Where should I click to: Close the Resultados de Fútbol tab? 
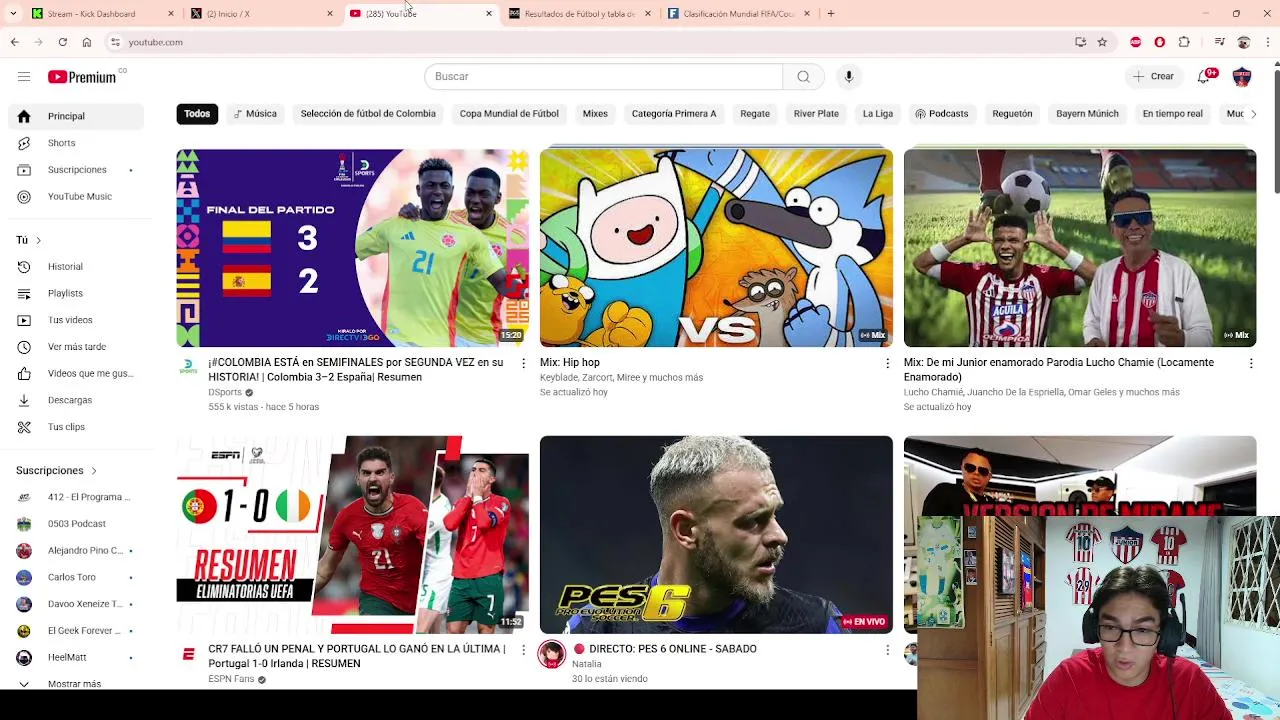pos(648,14)
